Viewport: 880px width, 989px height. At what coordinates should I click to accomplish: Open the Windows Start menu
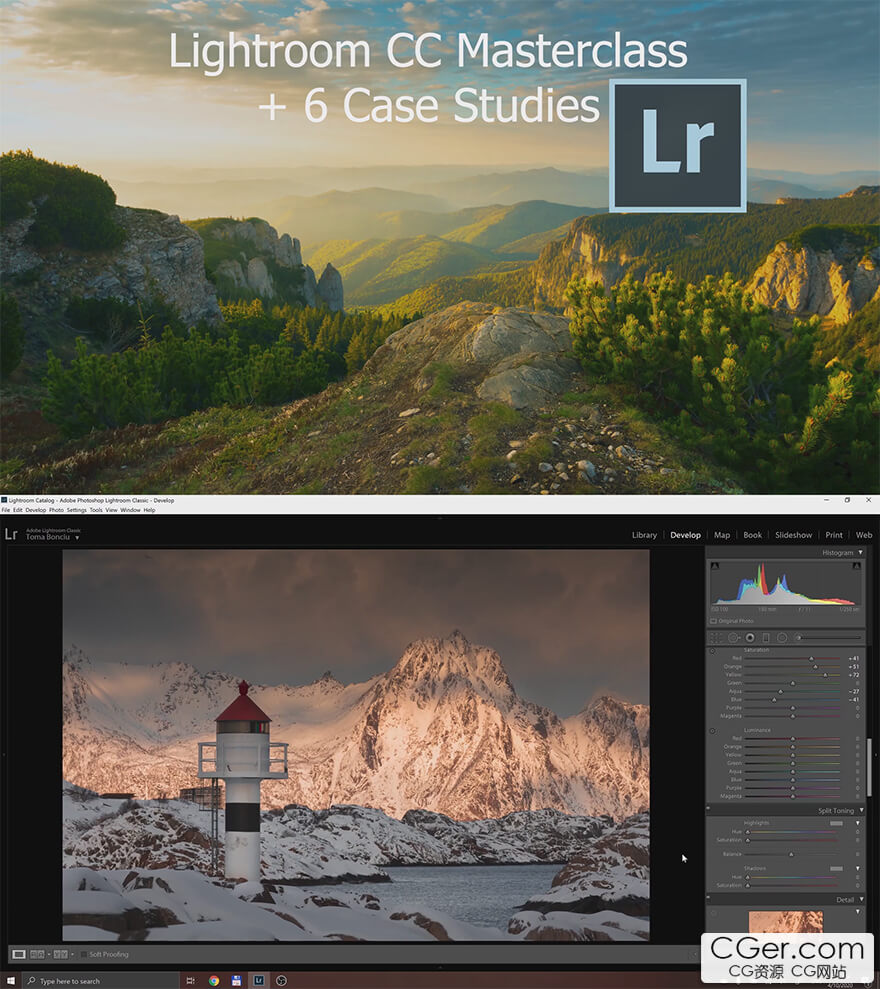[x=11, y=981]
